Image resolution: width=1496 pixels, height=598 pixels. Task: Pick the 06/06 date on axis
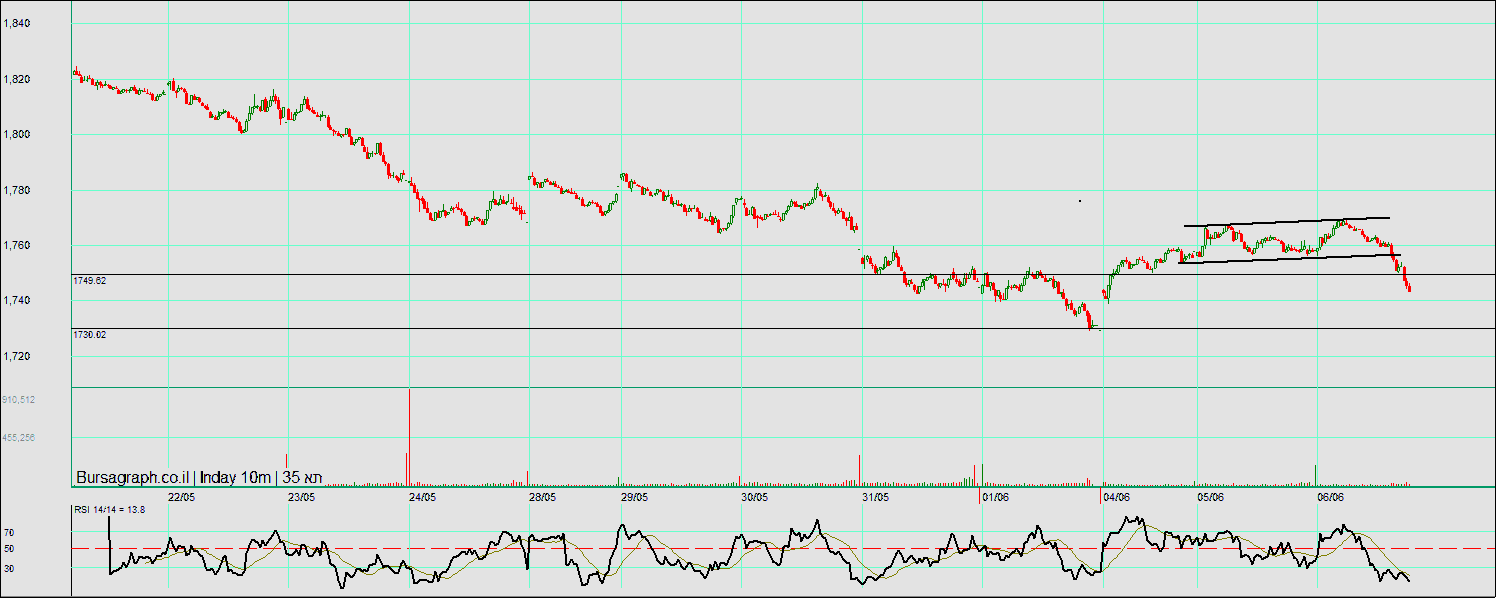[x=1330, y=496]
